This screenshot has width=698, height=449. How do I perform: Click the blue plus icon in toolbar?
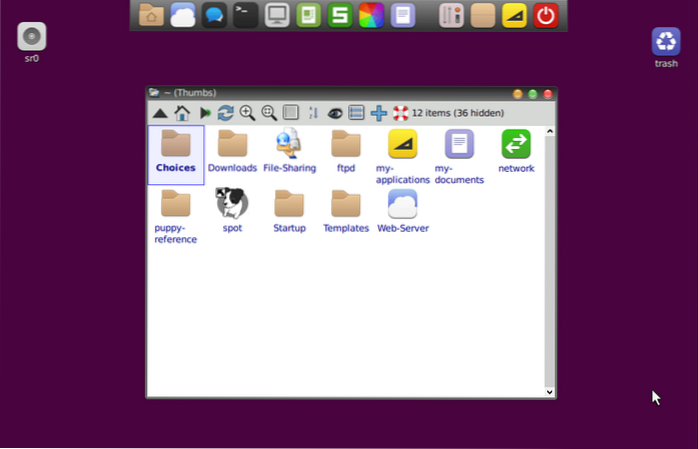pos(378,114)
